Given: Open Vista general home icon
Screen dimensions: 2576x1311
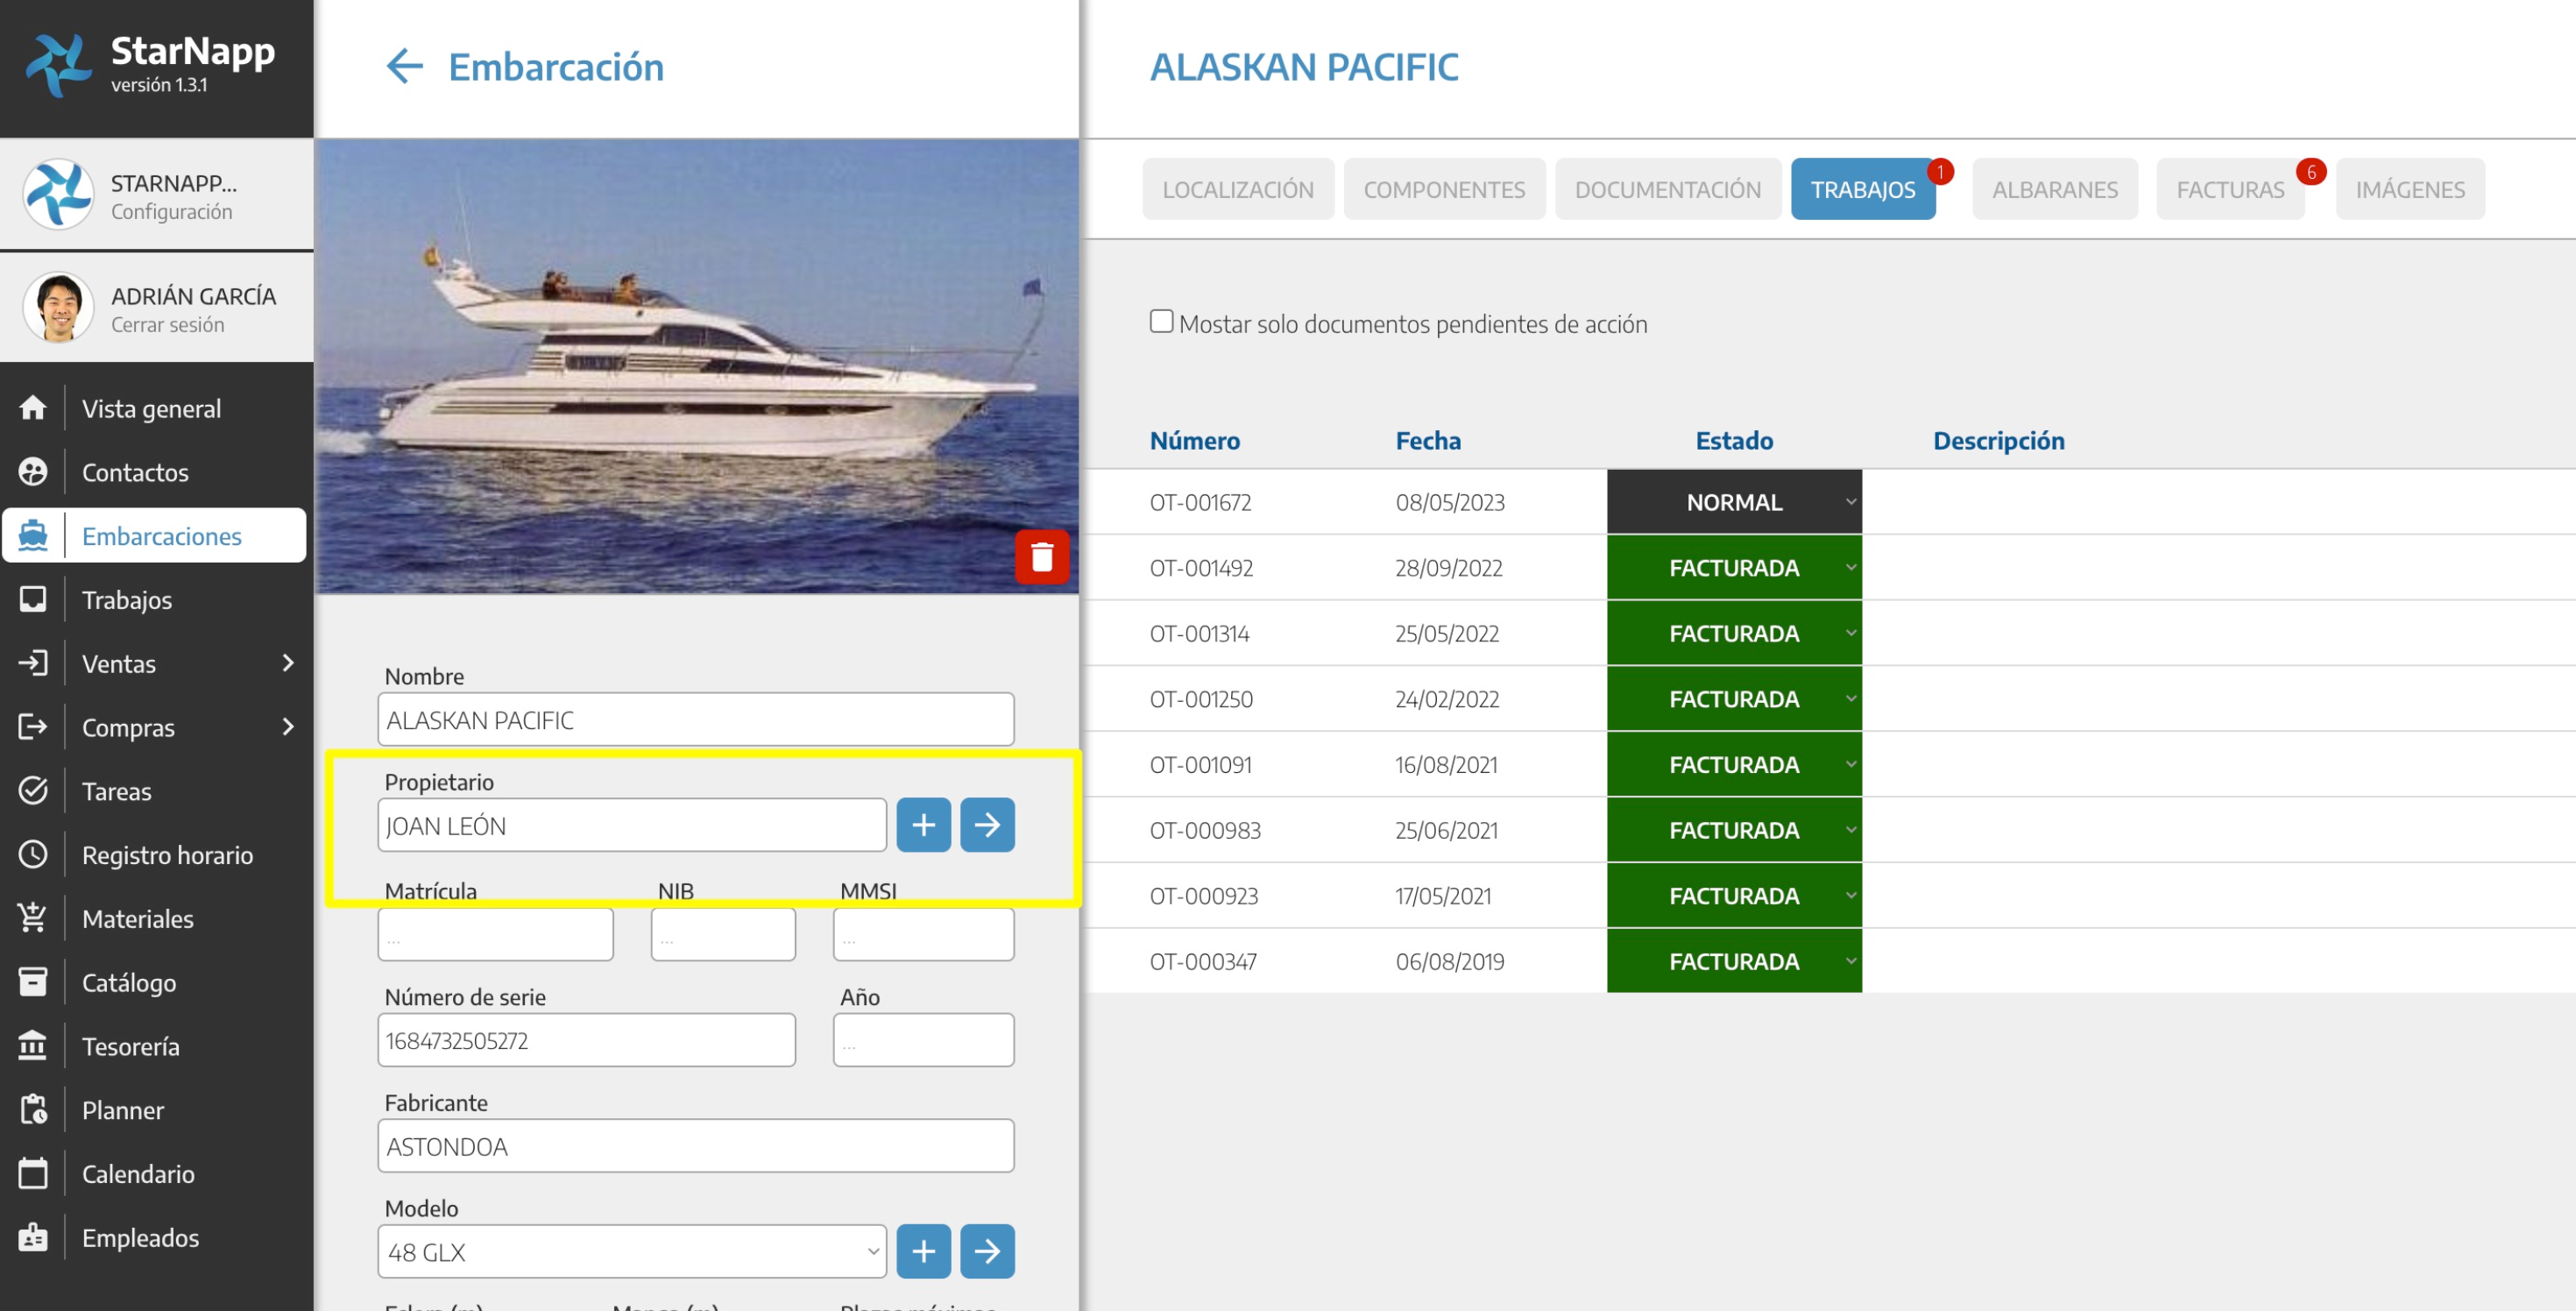Looking at the screenshot, I should (x=33, y=408).
